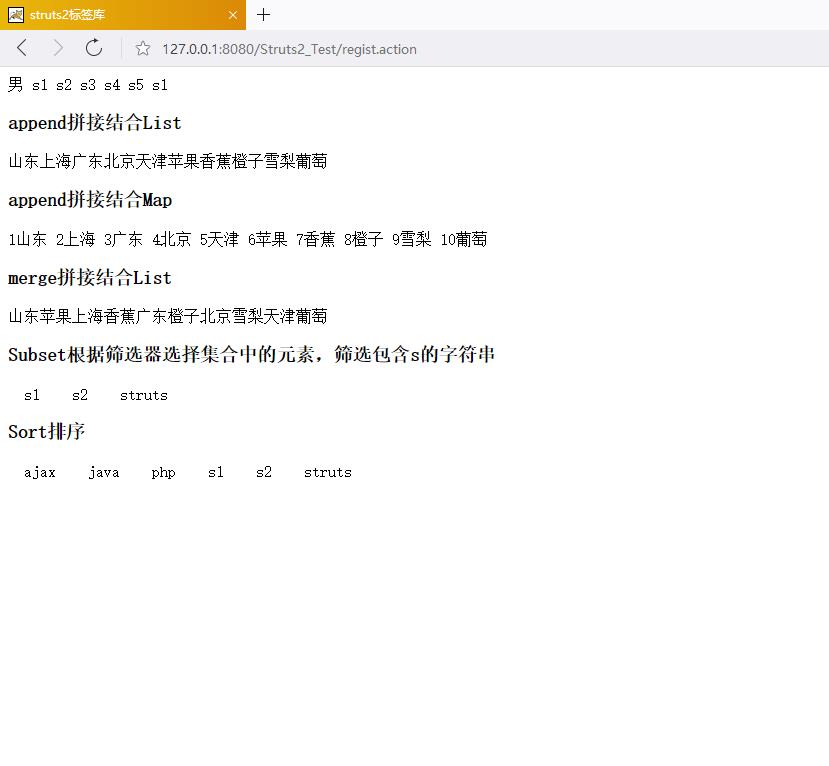Screen dimensions: 829x766
Task: Click s3 in the first line
Action: tap(88, 85)
